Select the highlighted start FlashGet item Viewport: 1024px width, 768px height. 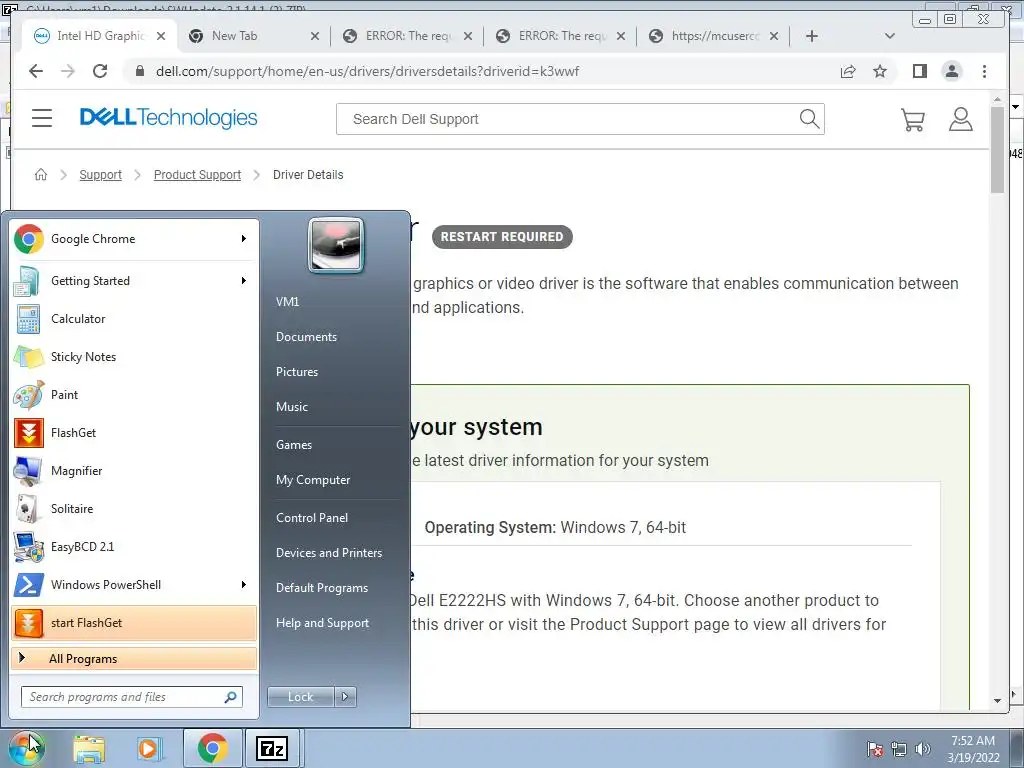[134, 622]
